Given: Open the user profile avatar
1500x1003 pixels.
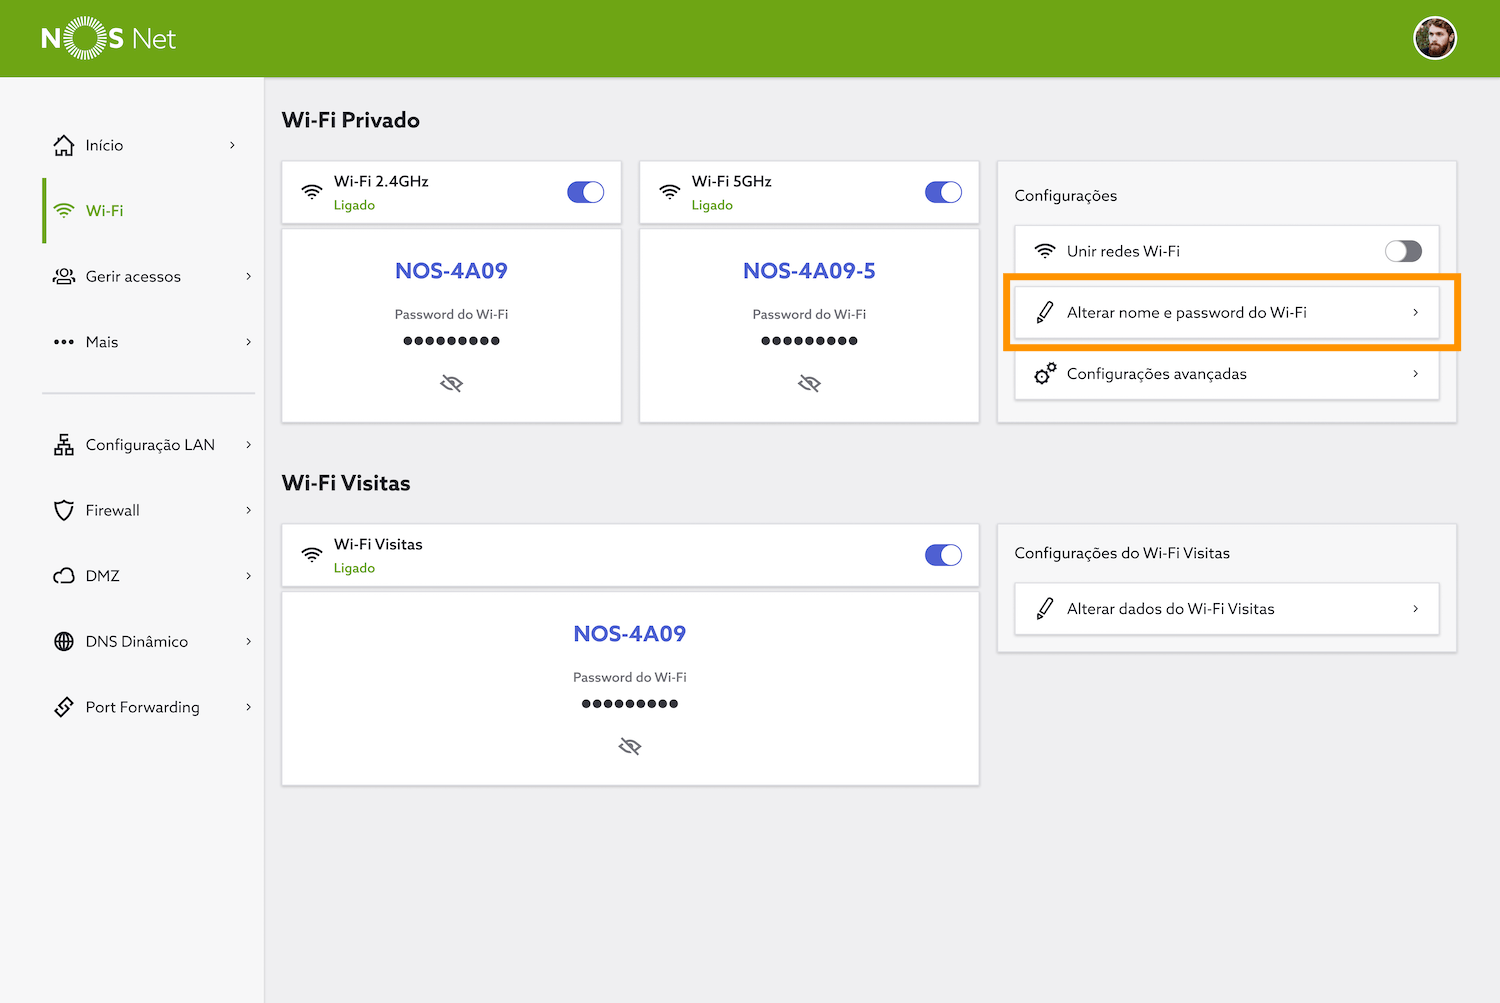Looking at the screenshot, I should coord(1434,39).
